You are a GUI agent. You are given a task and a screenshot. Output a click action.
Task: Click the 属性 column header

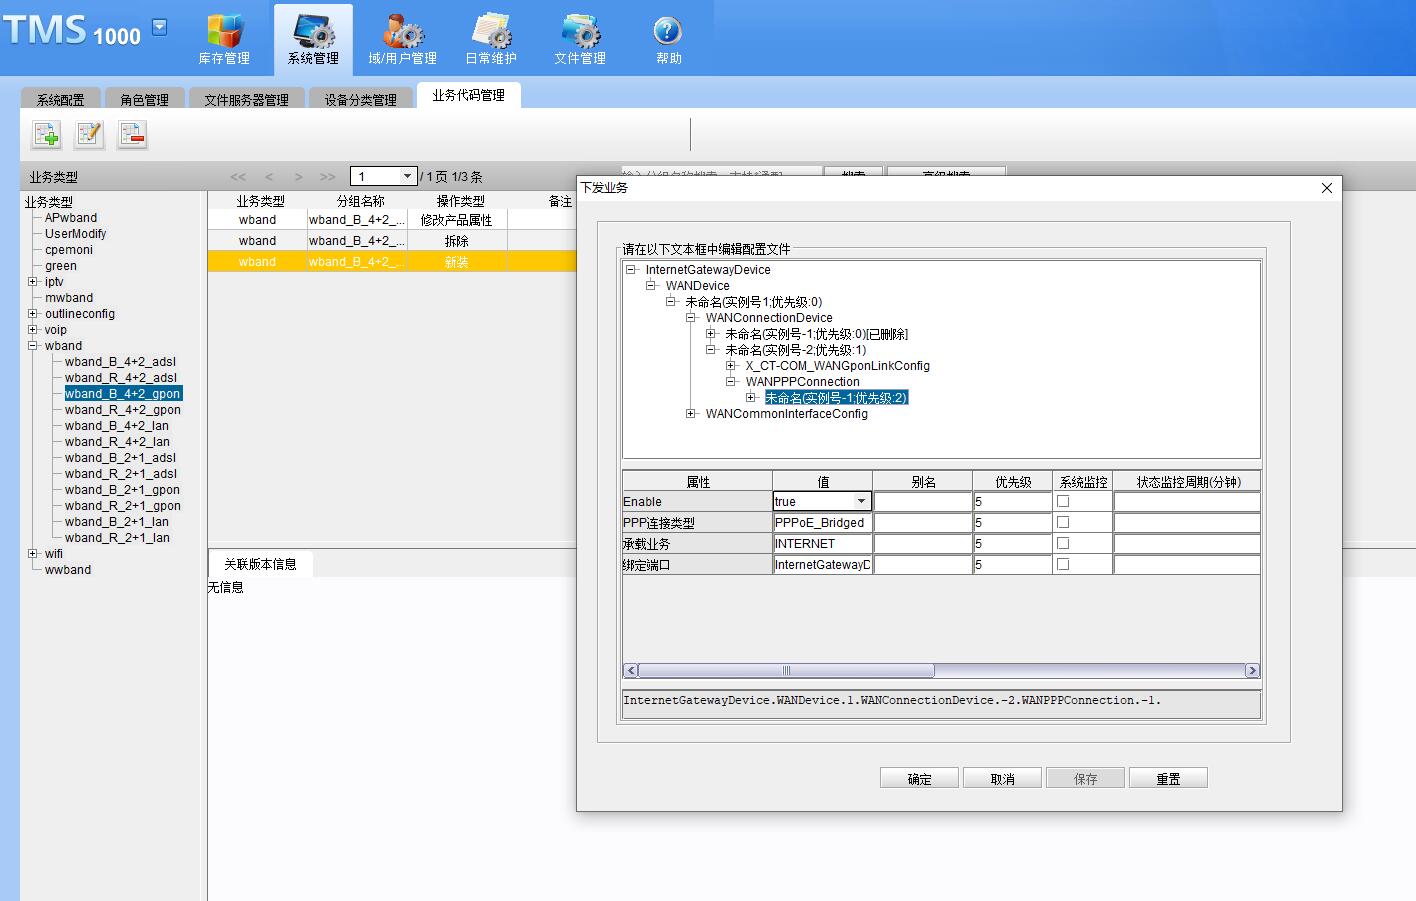(x=697, y=481)
